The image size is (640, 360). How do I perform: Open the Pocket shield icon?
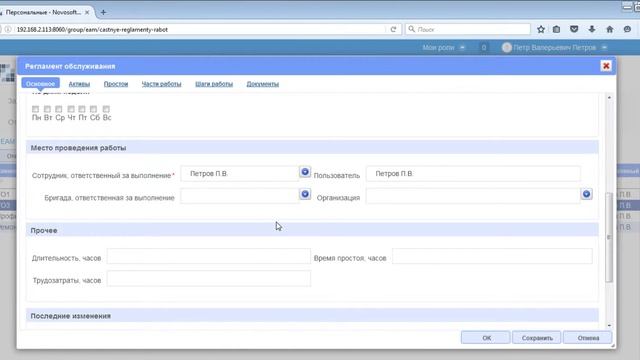click(x=574, y=29)
